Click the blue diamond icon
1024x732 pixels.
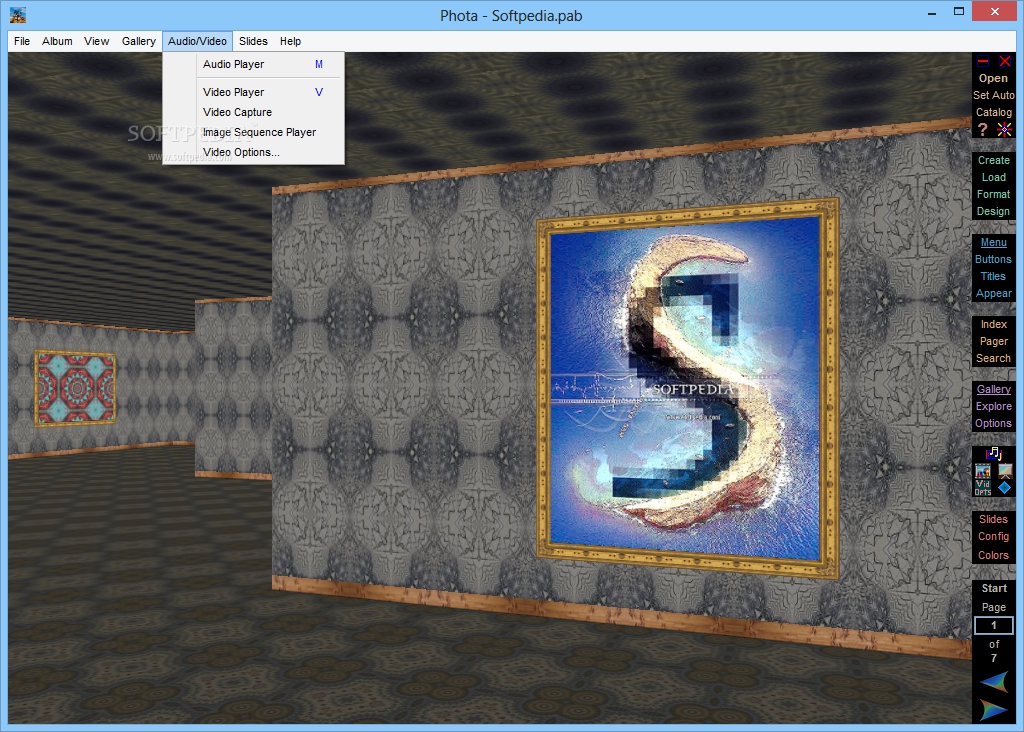(x=1005, y=487)
